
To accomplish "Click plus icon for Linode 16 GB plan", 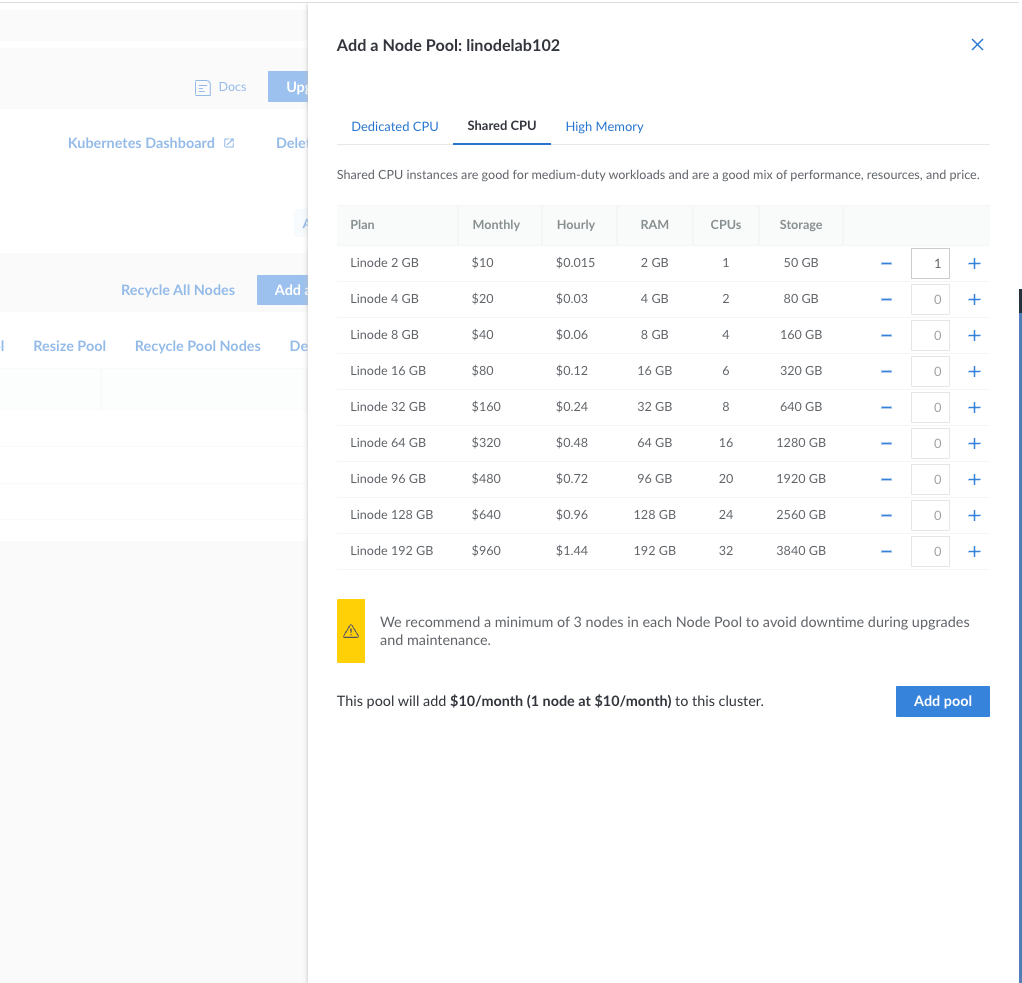I will [x=975, y=371].
